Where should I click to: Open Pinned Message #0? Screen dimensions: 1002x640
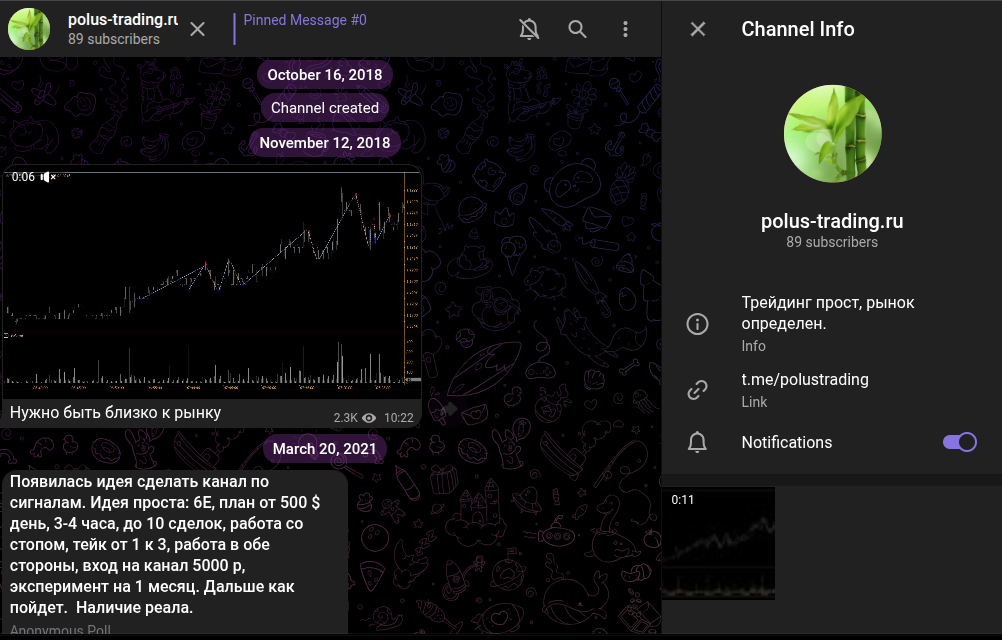pyautogui.click(x=305, y=20)
